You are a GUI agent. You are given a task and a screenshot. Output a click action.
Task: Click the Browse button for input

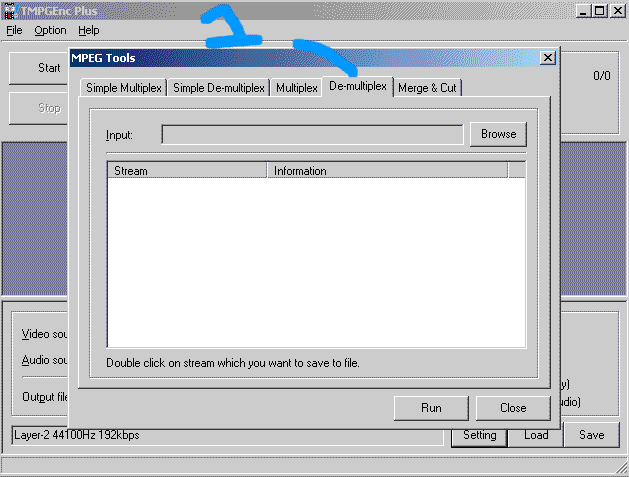tap(498, 134)
